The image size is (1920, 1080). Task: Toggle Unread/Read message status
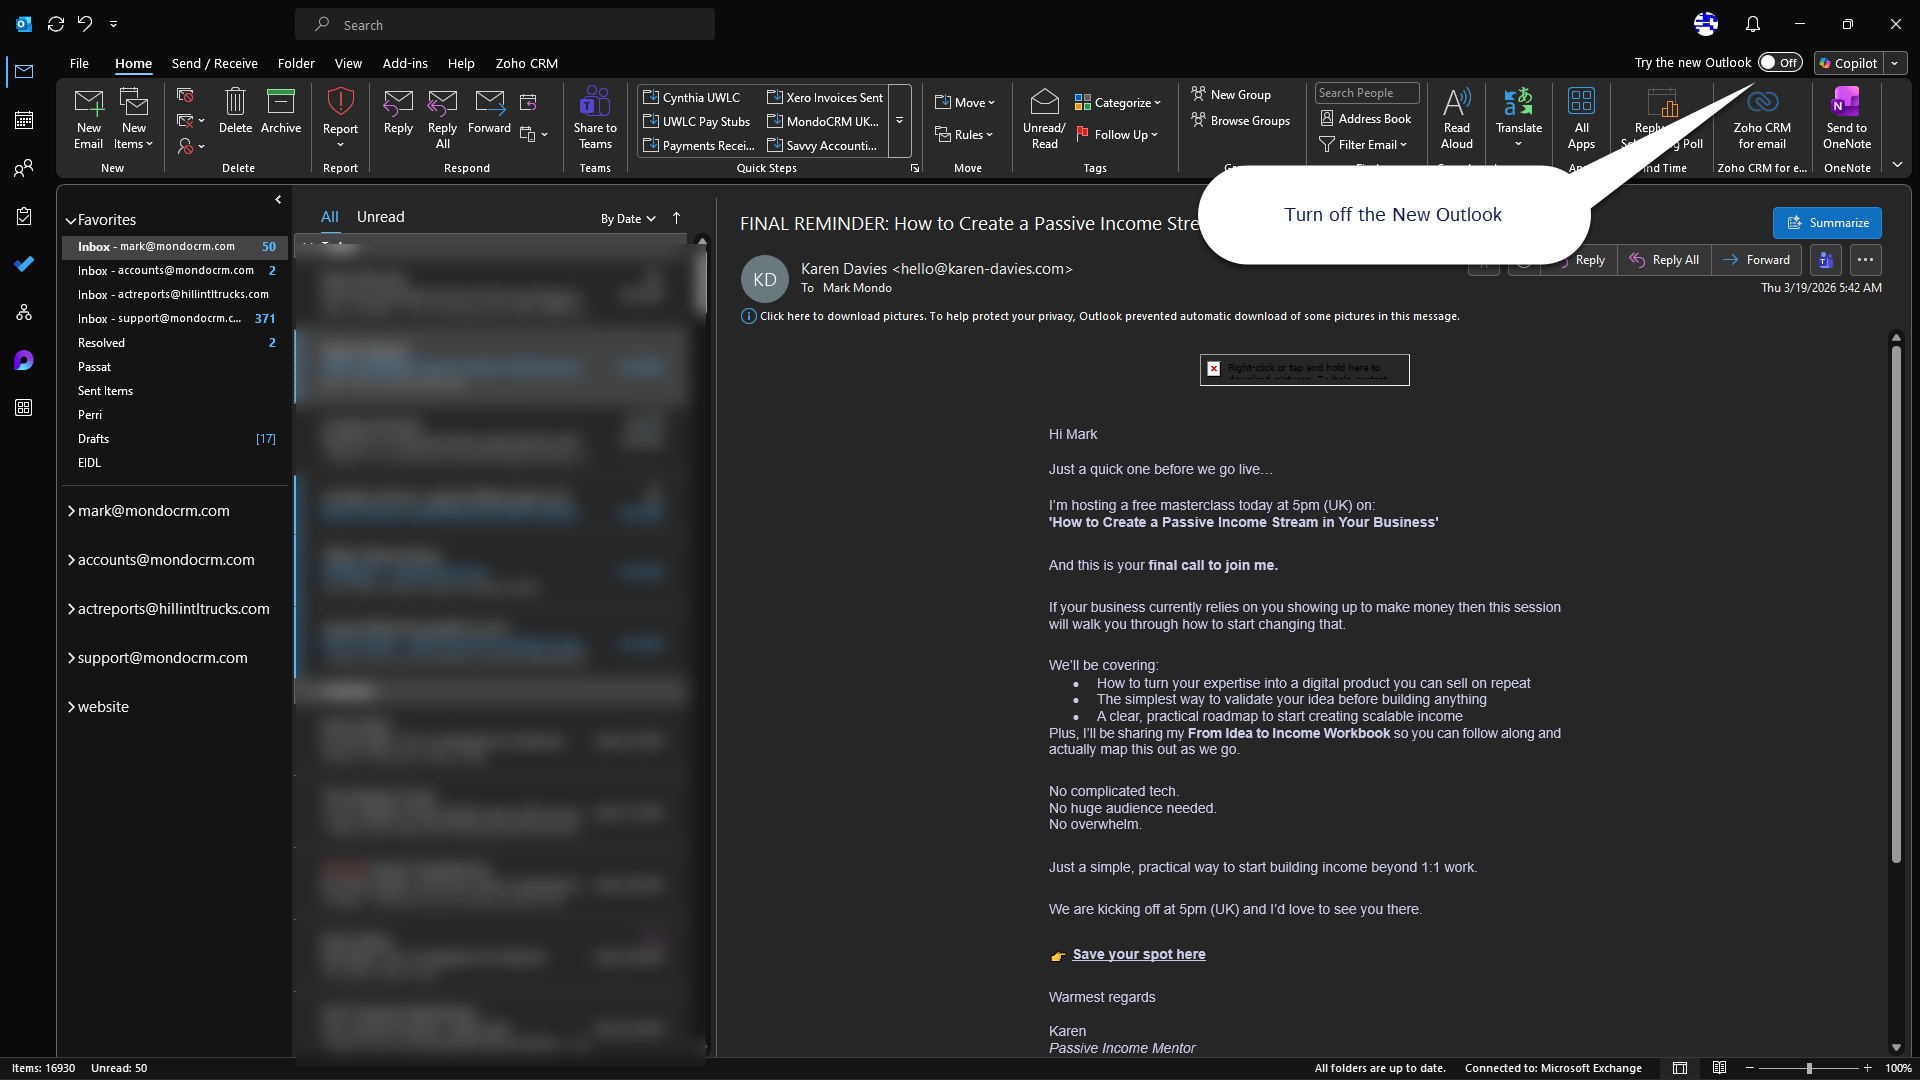tap(1044, 117)
